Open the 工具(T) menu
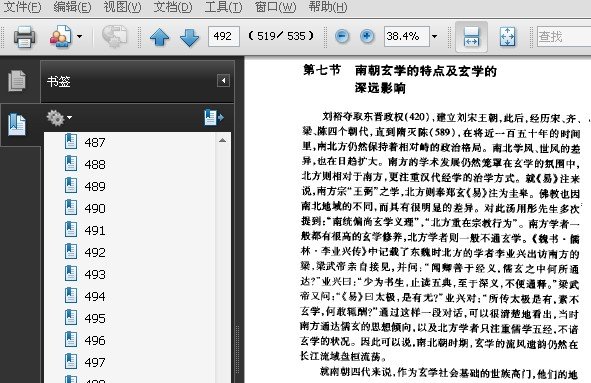Viewport: 591px width, 383px height. point(223,7)
